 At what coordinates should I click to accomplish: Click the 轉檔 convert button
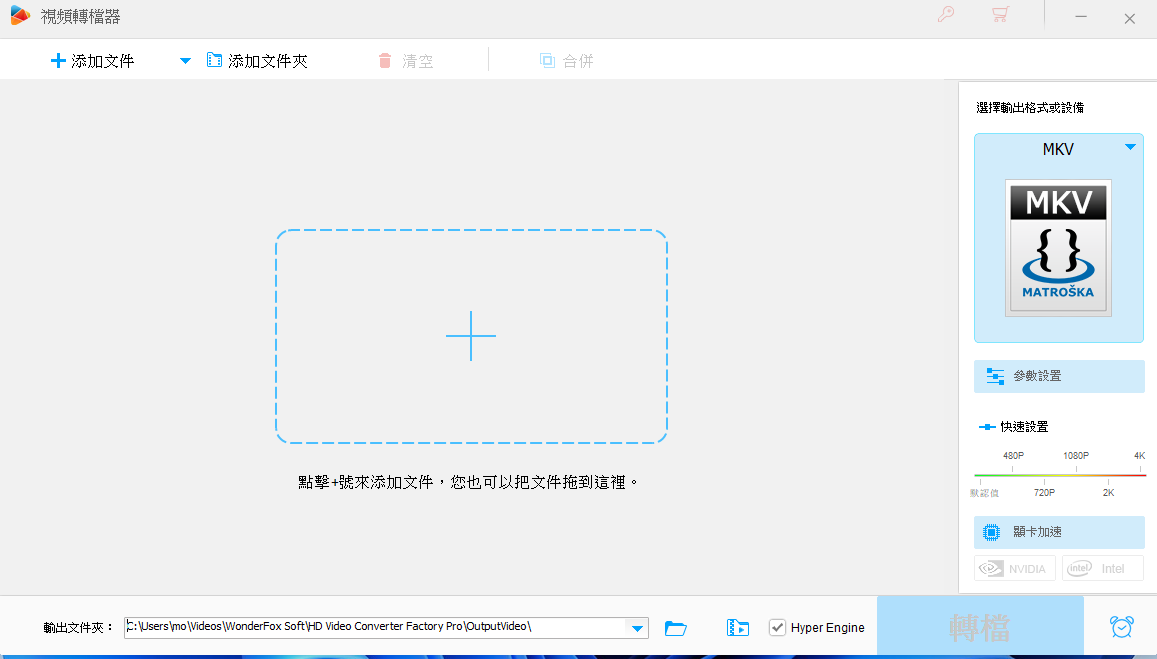pos(980,627)
